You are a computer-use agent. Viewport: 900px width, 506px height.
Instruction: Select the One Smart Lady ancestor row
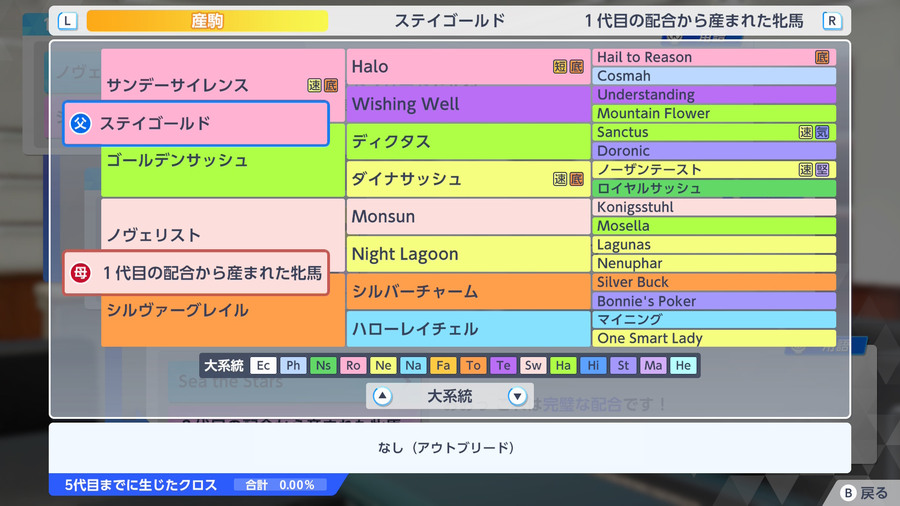[x=714, y=338]
